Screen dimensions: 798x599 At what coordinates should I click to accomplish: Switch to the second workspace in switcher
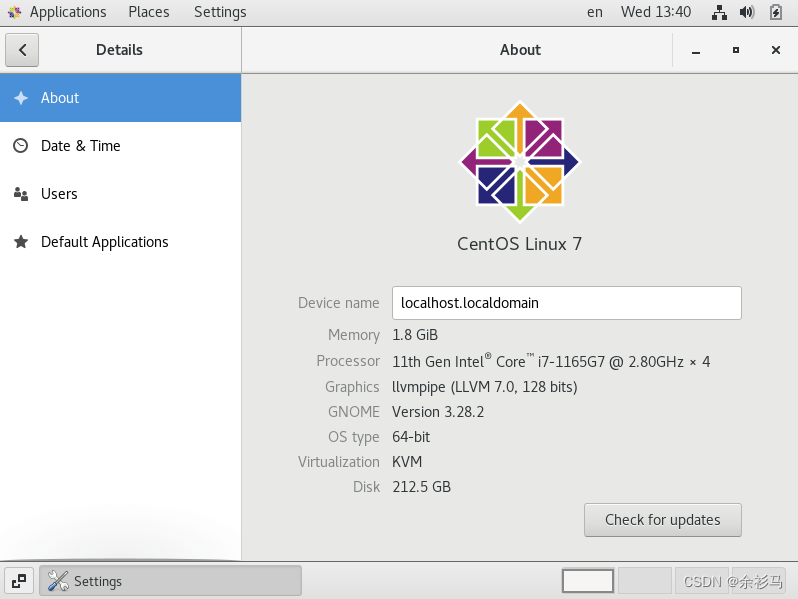click(x=644, y=581)
